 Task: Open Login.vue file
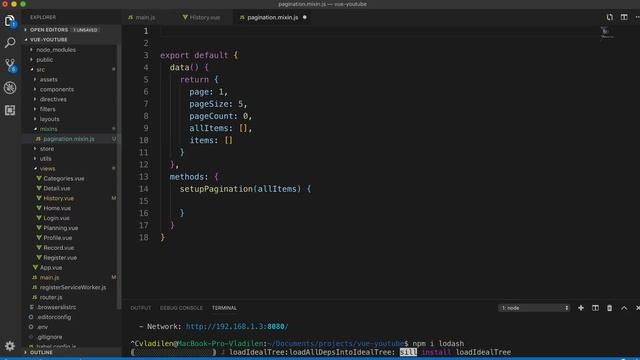click(x=56, y=218)
